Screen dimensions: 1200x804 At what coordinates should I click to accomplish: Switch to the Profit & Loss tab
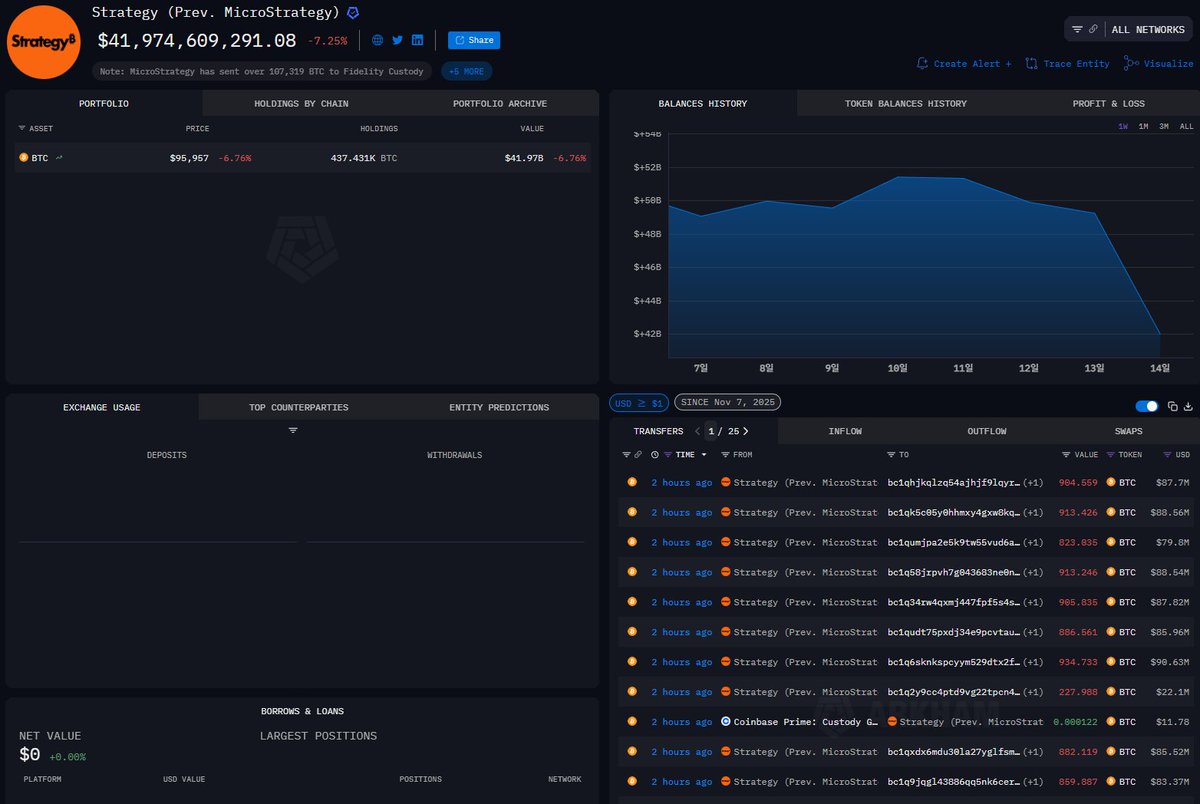pyautogui.click(x=1108, y=103)
